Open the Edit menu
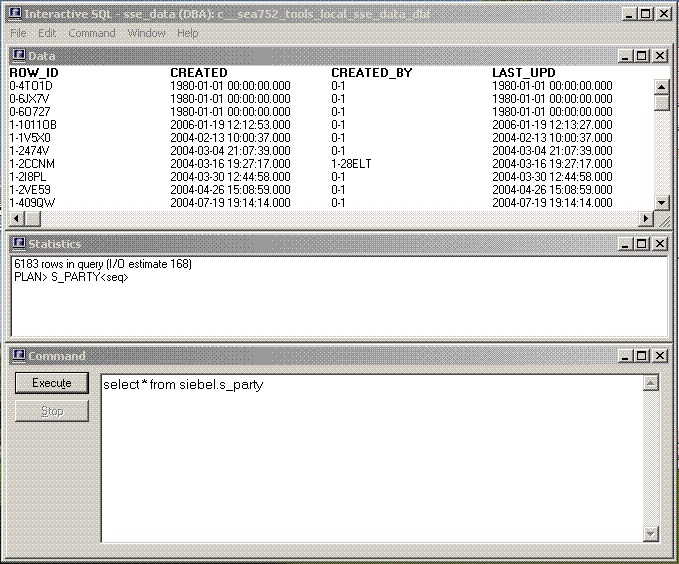Viewport: 679px width, 564px height. pos(47,33)
